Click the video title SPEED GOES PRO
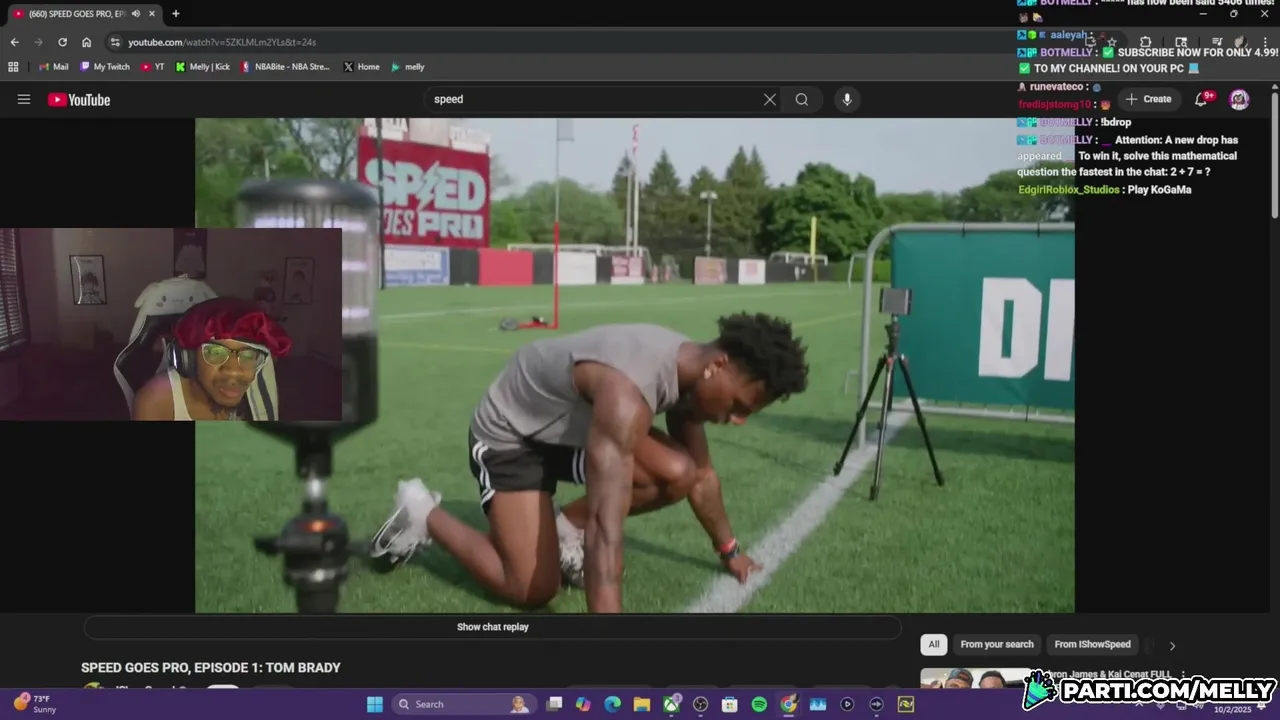1280x720 pixels. pos(211,668)
